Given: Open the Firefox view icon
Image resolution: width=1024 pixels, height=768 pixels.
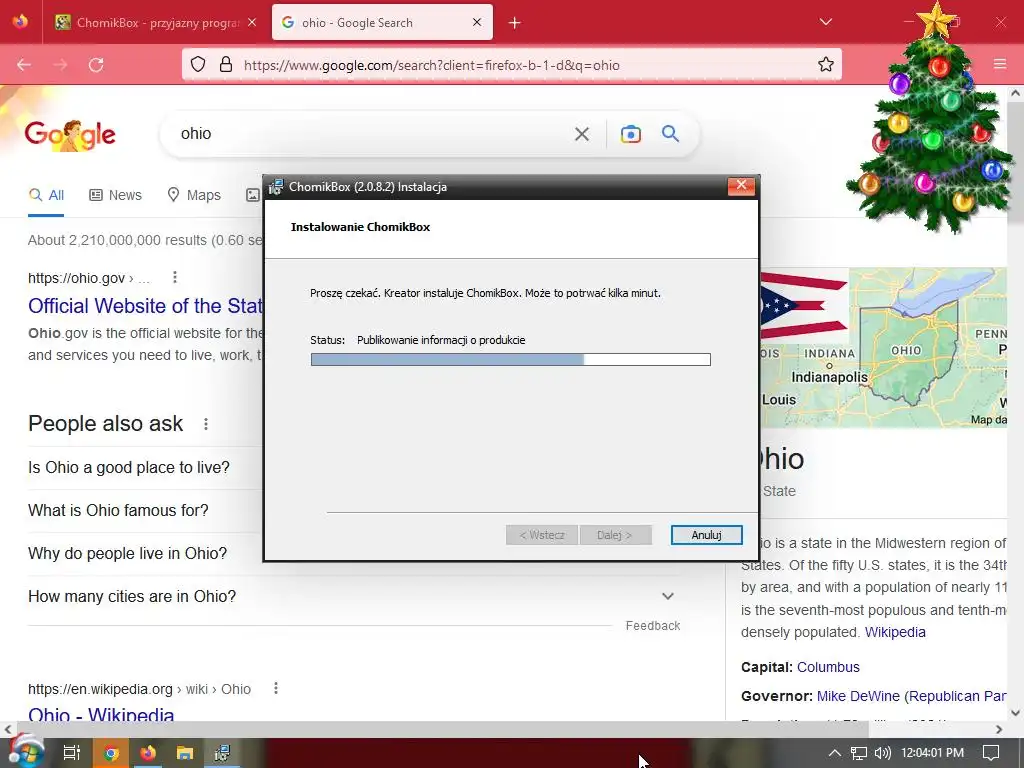Looking at the screenshot, I should [20, 22].
